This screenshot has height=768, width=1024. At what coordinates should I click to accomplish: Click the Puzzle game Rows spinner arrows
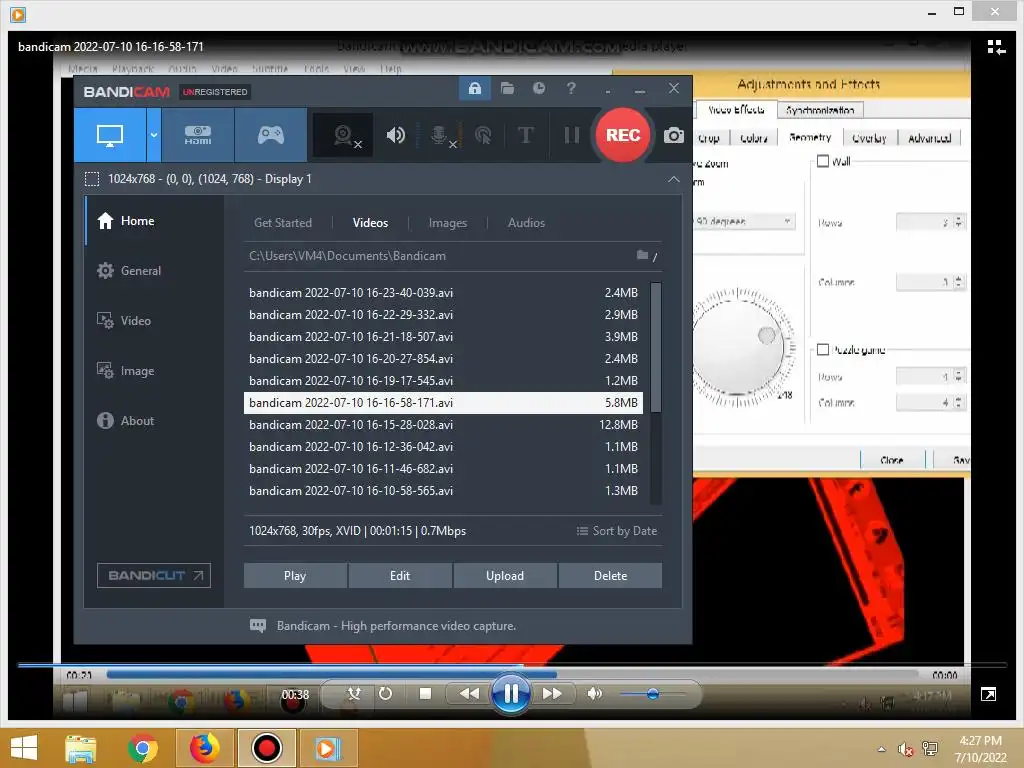click(958, 376)
